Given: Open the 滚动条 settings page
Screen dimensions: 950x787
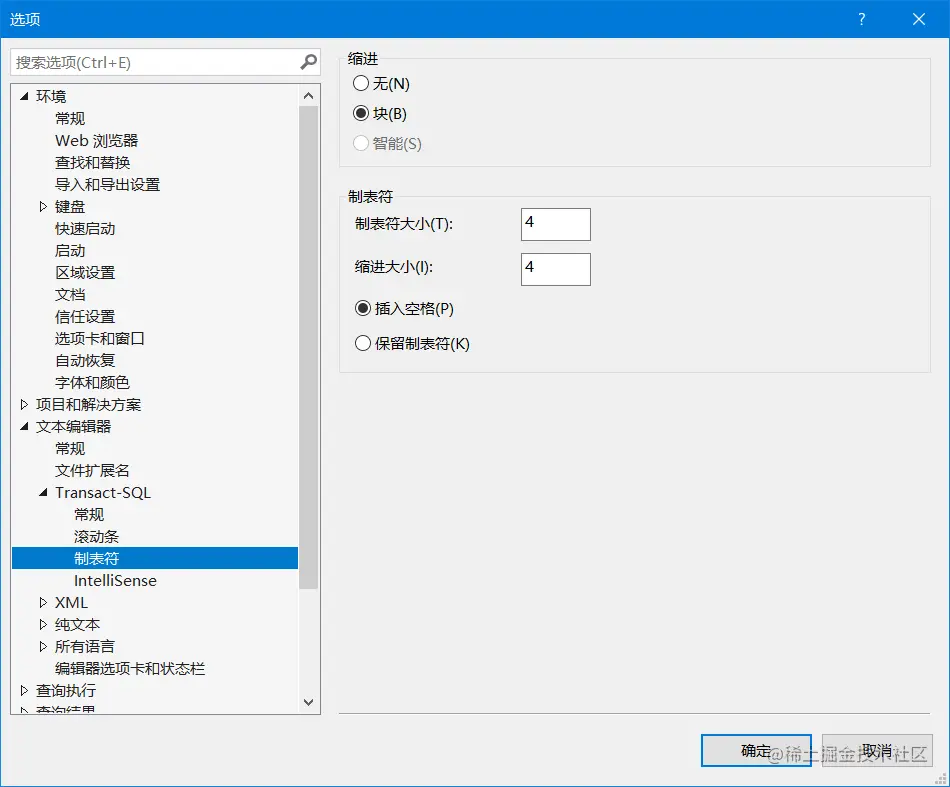Looking at the screenshot, I should [x=96, y=536].
